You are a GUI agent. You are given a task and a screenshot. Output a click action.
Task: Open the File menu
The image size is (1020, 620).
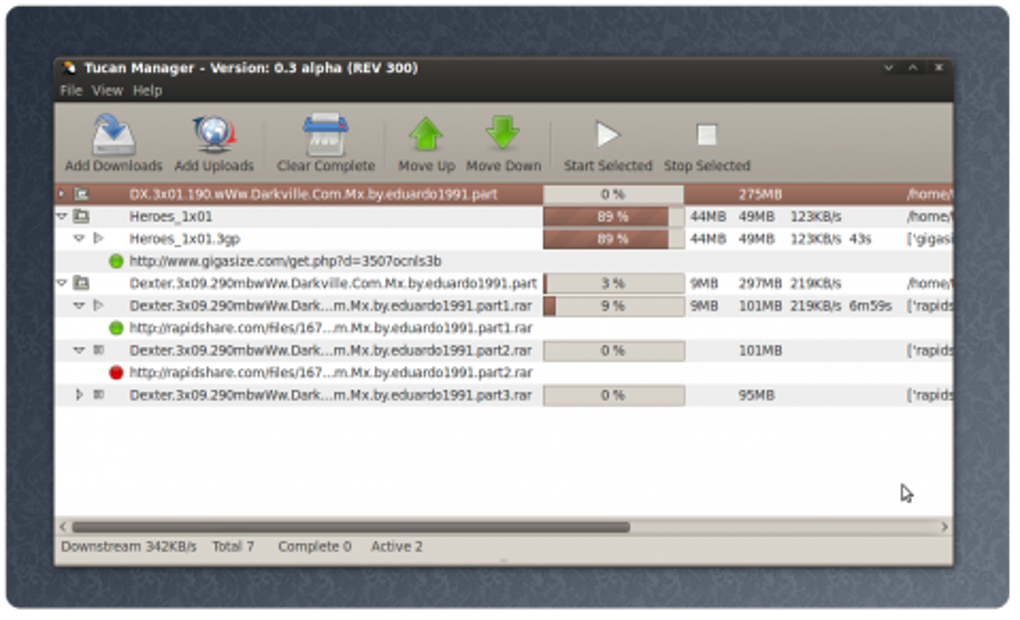point(71,90)
